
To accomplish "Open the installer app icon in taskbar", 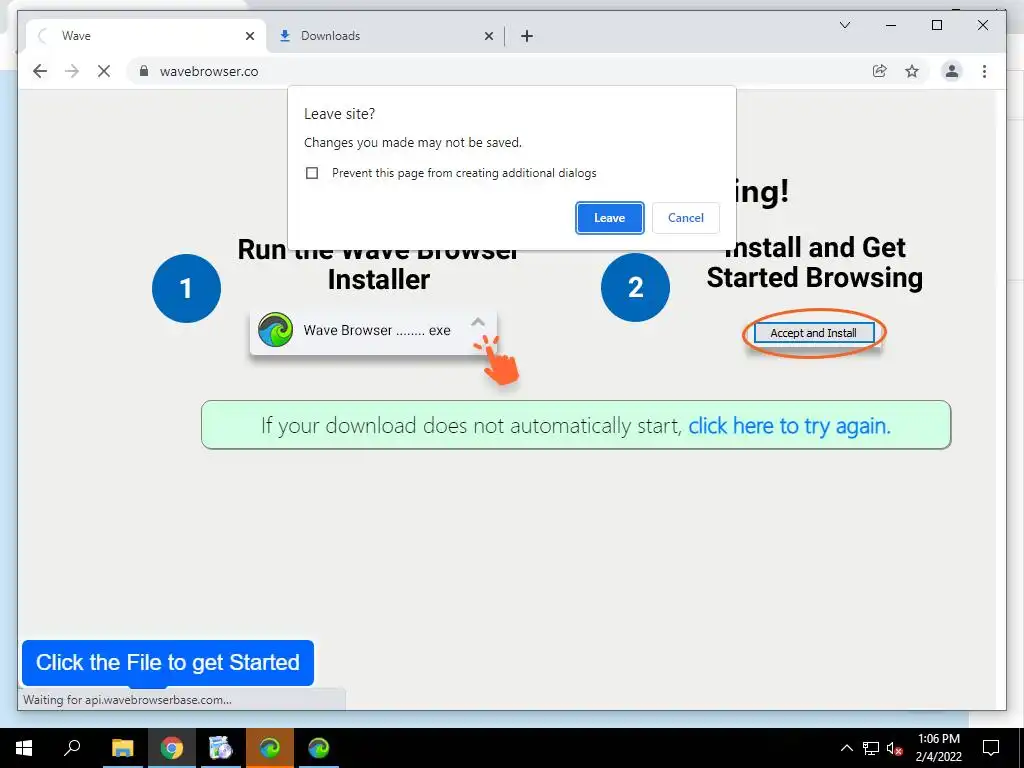I will pos(221,748).
